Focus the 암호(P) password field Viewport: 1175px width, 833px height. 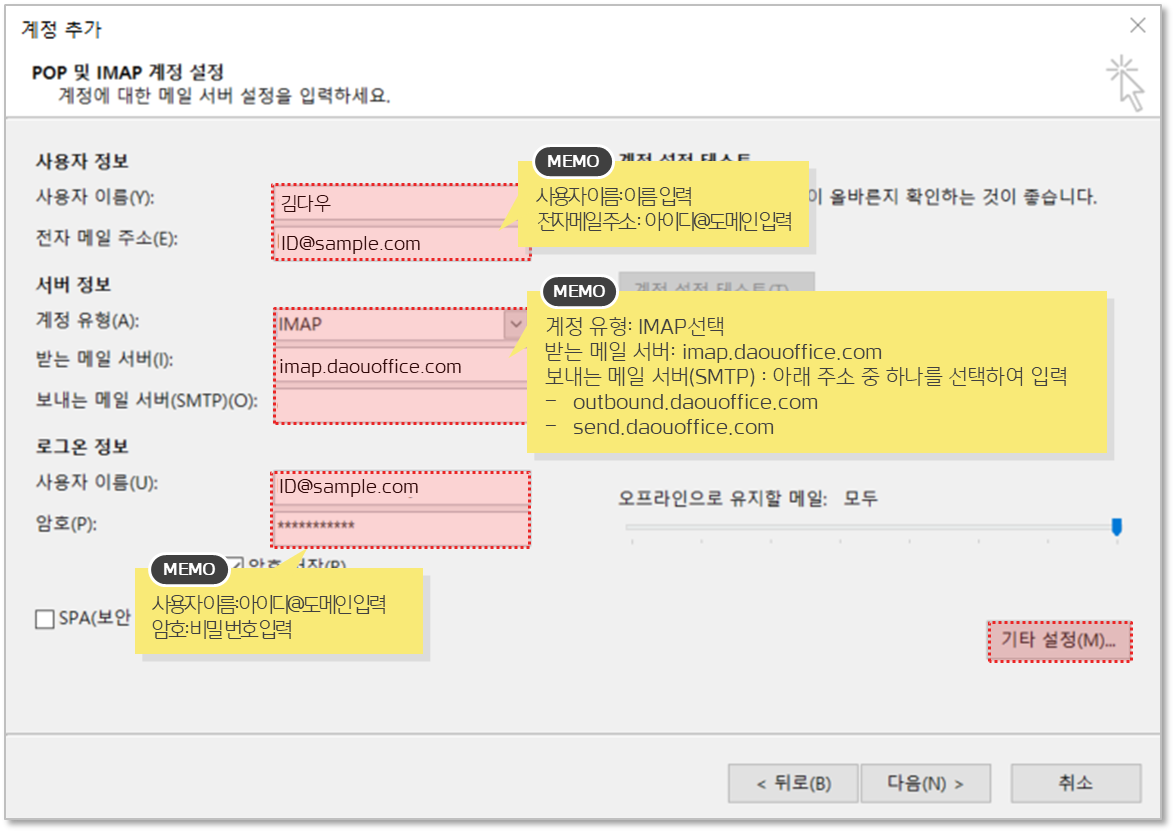click(x=400, y=527)
